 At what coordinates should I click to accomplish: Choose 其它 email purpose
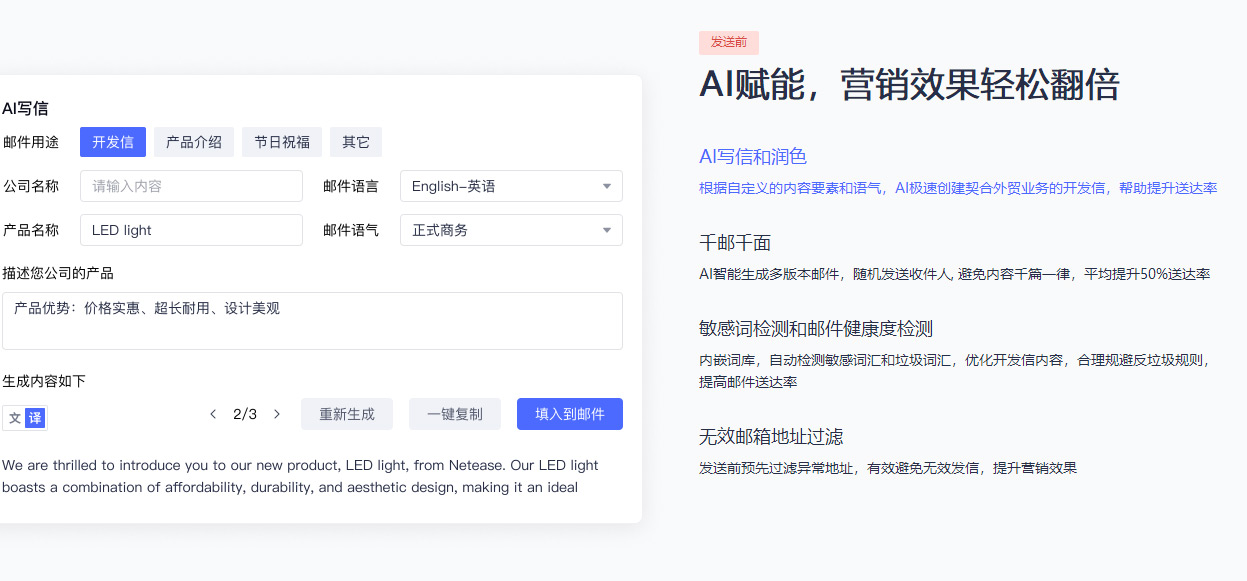[356, 142]
